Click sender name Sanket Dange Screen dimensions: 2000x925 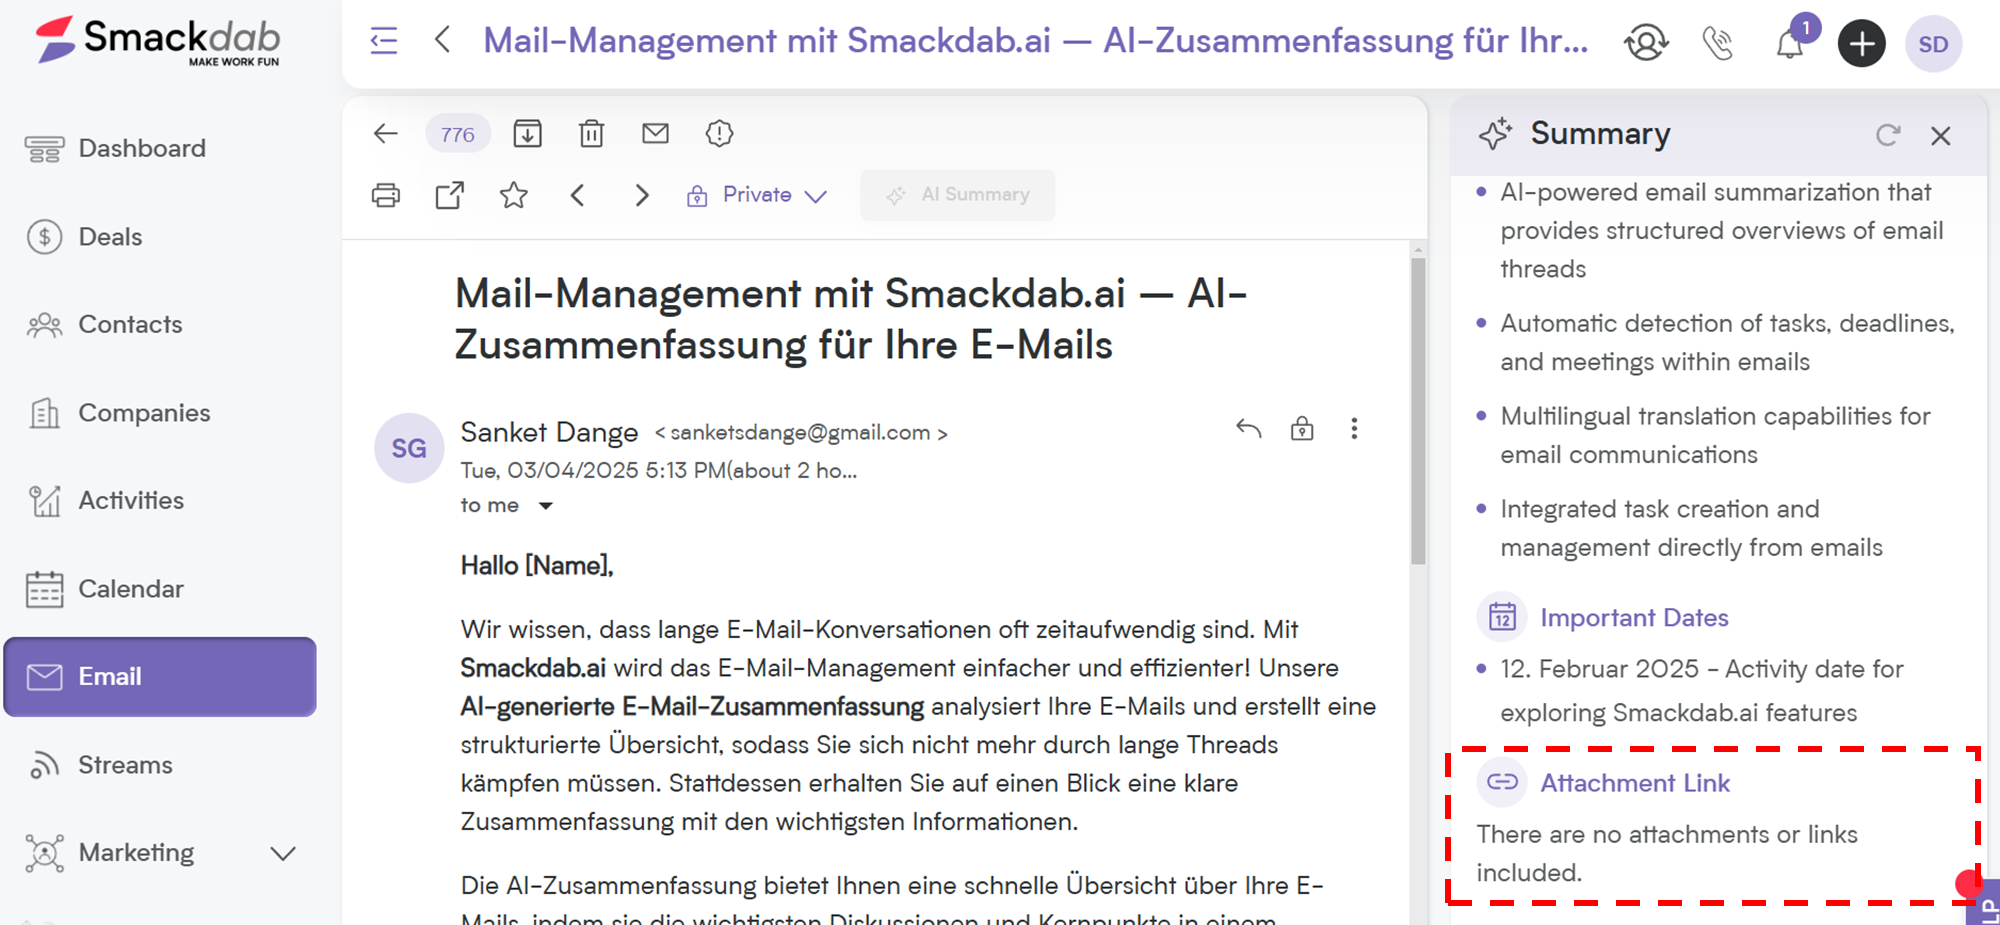[549, 432]
